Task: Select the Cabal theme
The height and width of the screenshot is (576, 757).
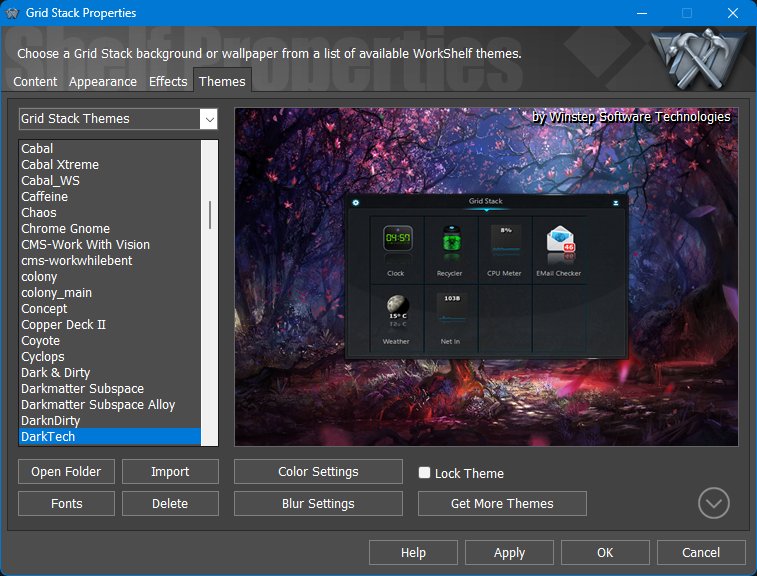Action: pyautogui.click(x=110, y=149)
